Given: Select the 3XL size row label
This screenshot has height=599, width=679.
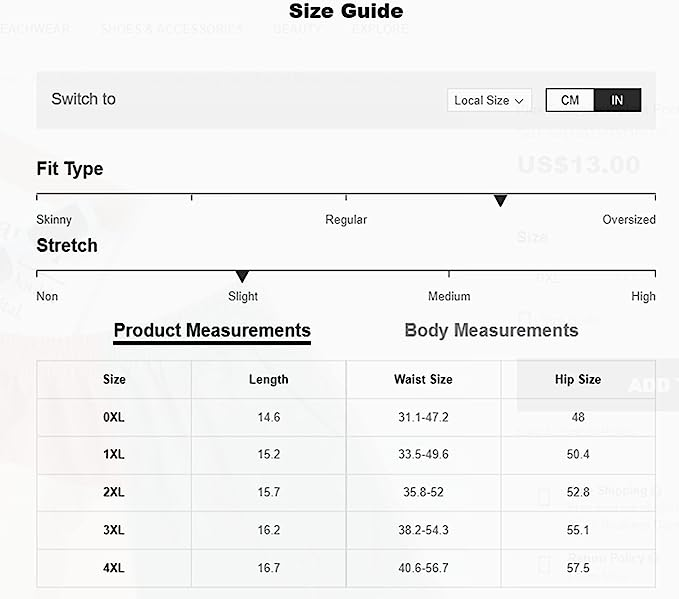Looking at the screenshot, I should (x=114, y=530).
